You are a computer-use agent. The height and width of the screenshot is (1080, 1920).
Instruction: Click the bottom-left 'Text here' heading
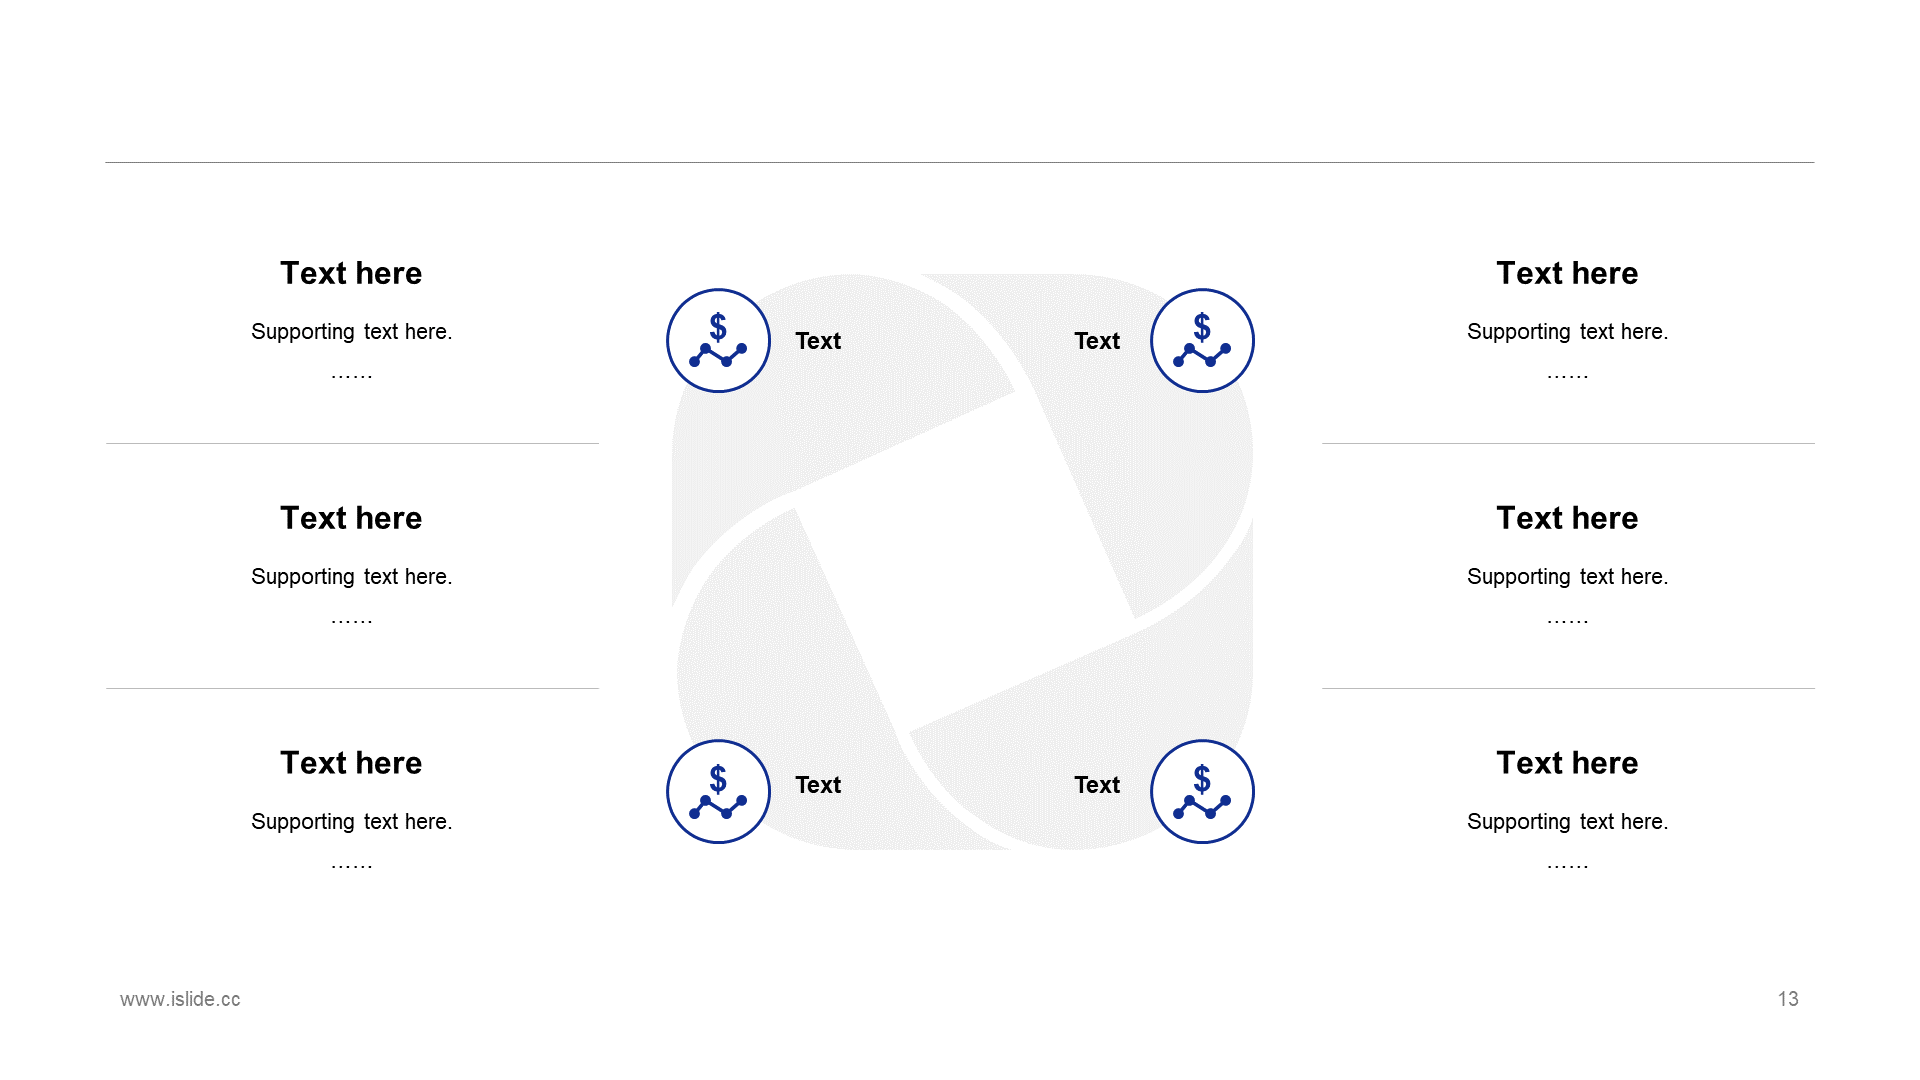pos(351,763)
